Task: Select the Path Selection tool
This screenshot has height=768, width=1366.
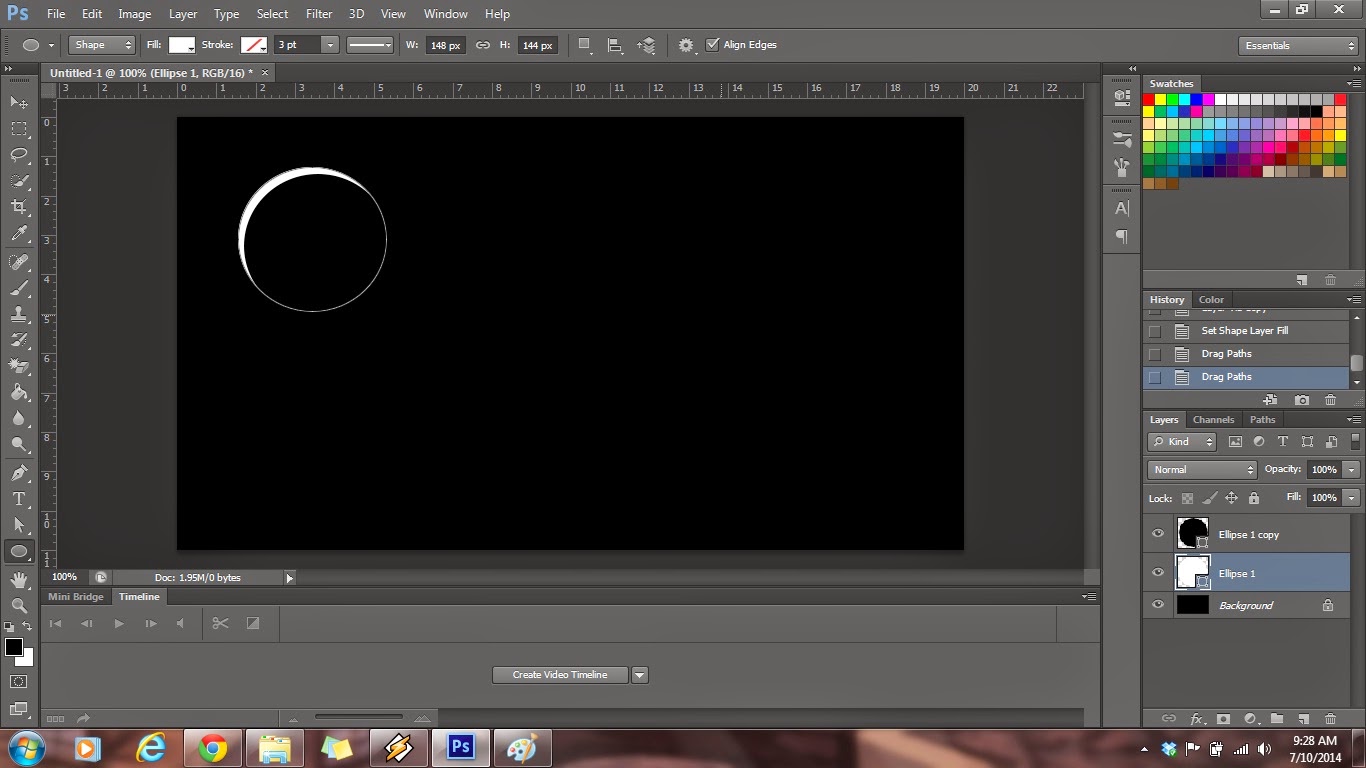Action: point(19,525)
